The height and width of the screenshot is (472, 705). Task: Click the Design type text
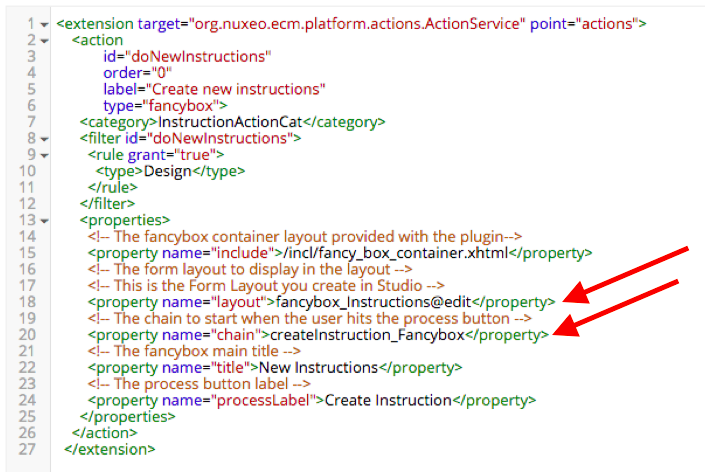(168, 171)
